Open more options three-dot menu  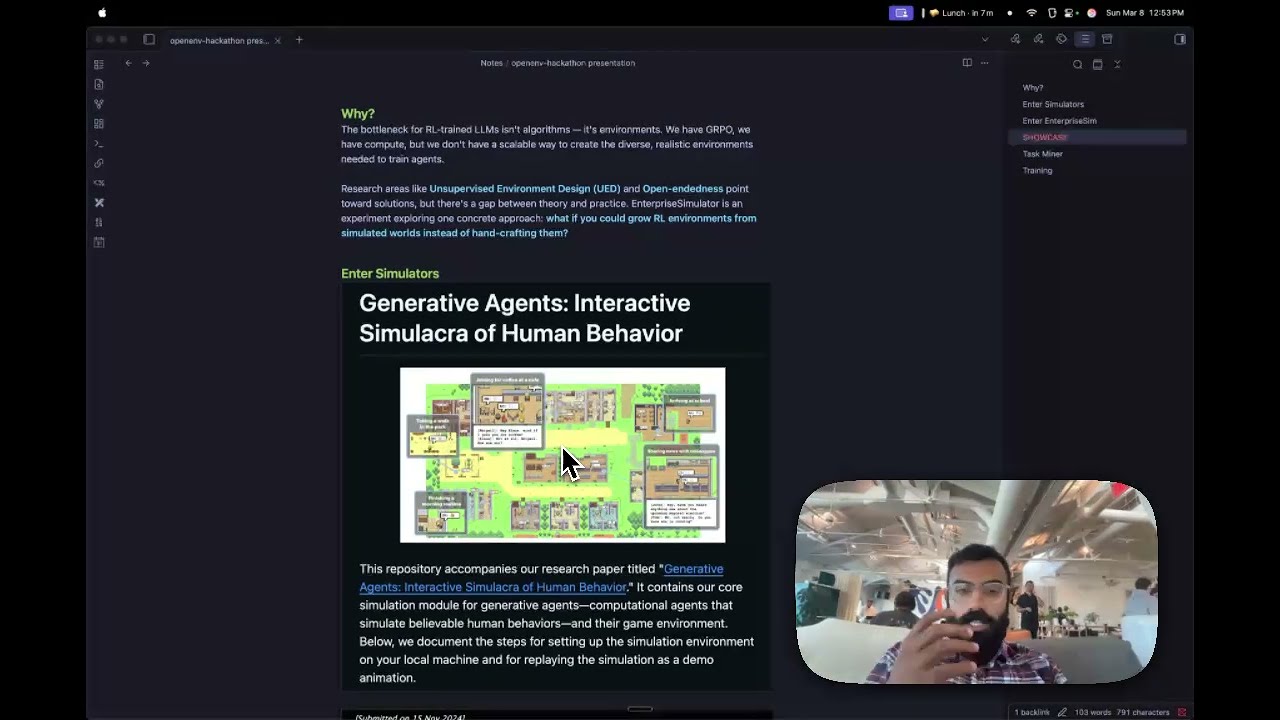coord(985,63)
